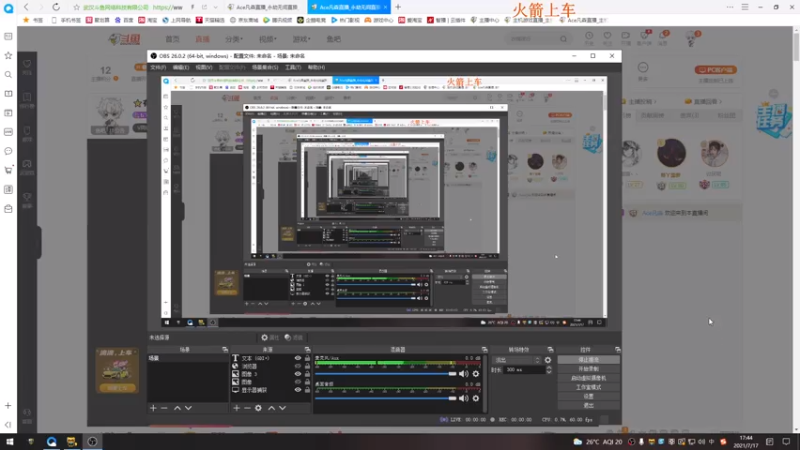Pop out the audio mixer dock
The width and height of the screenshot is (800, 450).
tap(484, 349)
